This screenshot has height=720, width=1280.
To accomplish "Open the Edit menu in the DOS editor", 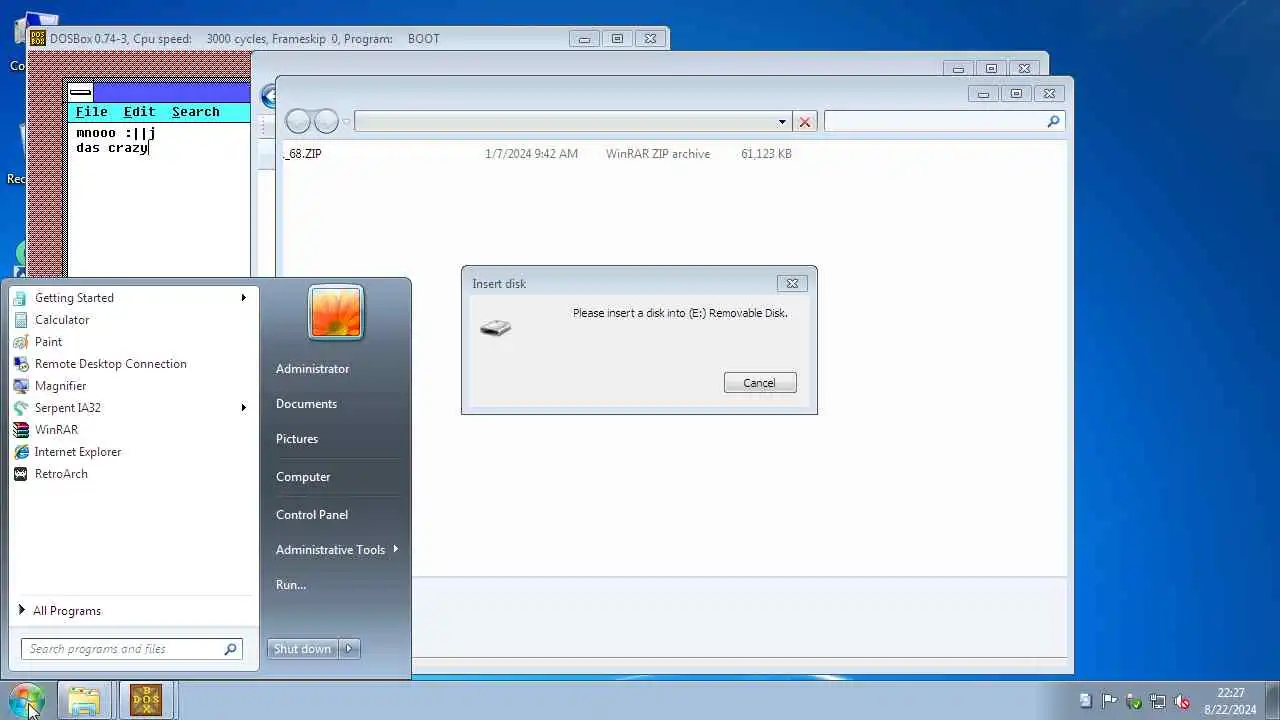I will 139,112.
